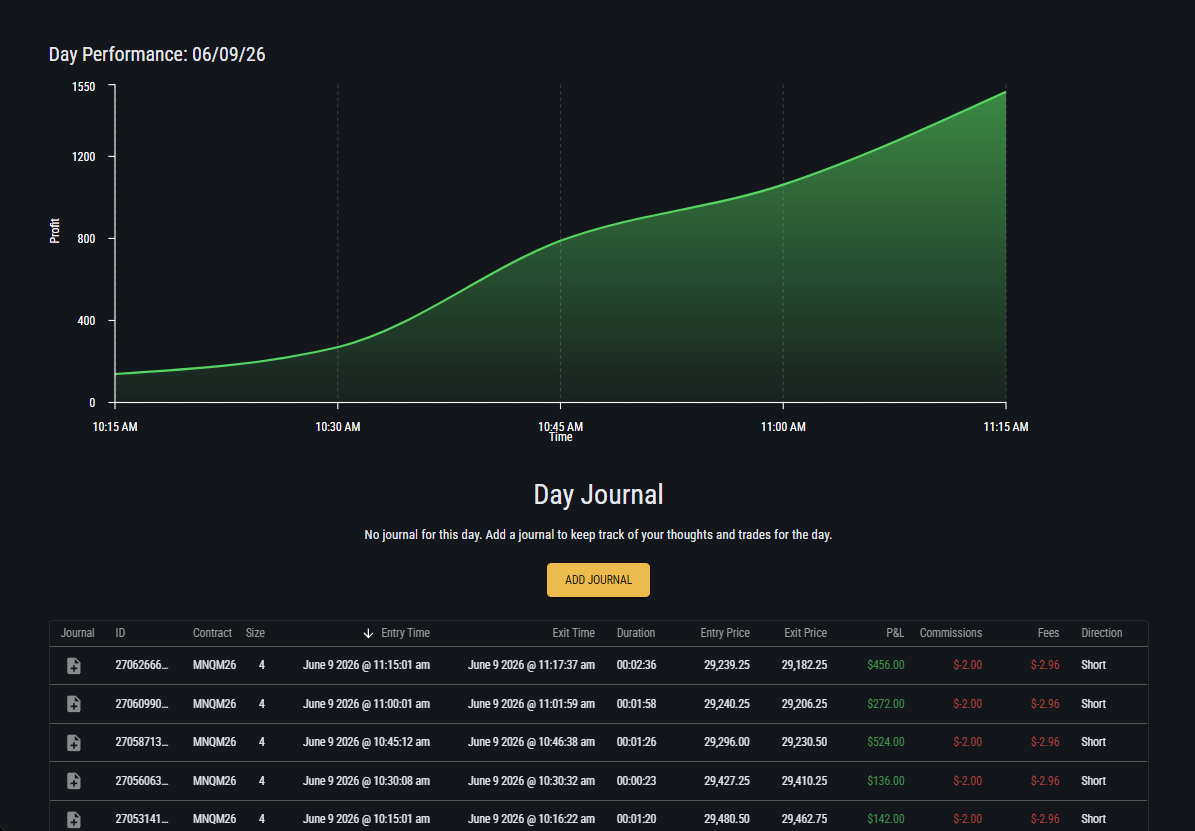
Task: Click duration 00:02:36 cell
Action: coord(636,665)
